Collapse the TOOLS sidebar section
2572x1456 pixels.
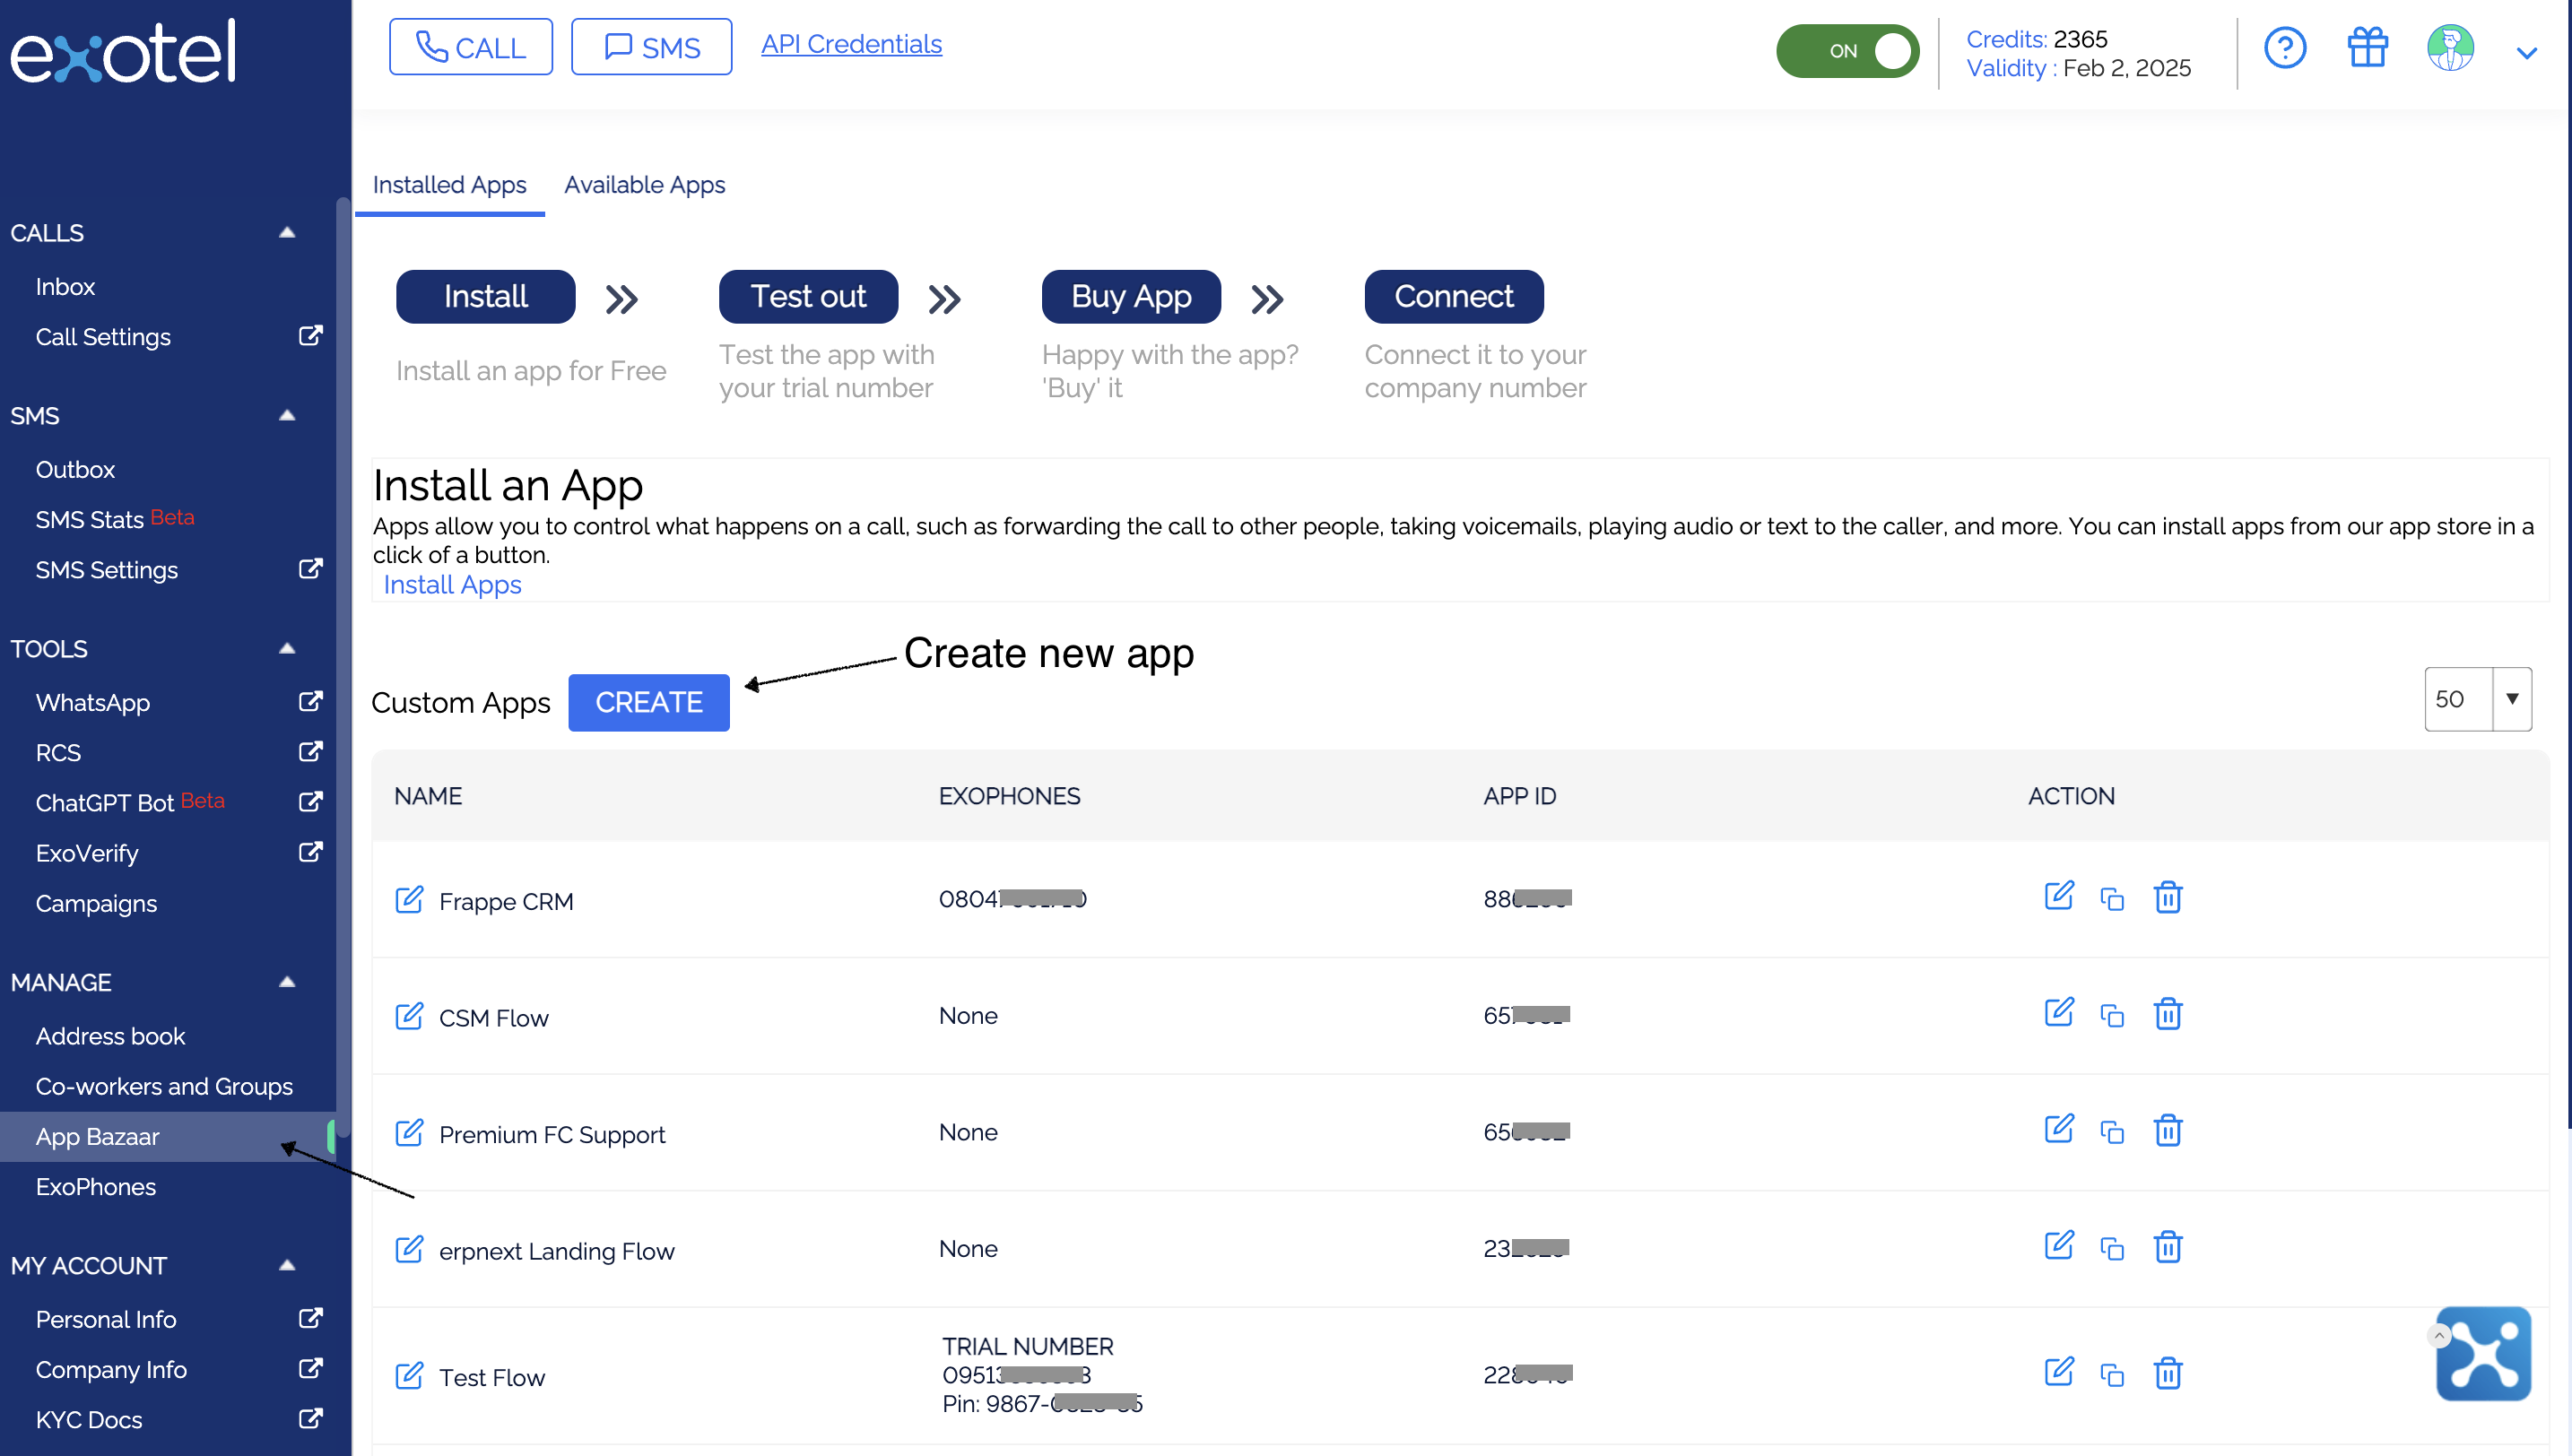click(287, 648)
